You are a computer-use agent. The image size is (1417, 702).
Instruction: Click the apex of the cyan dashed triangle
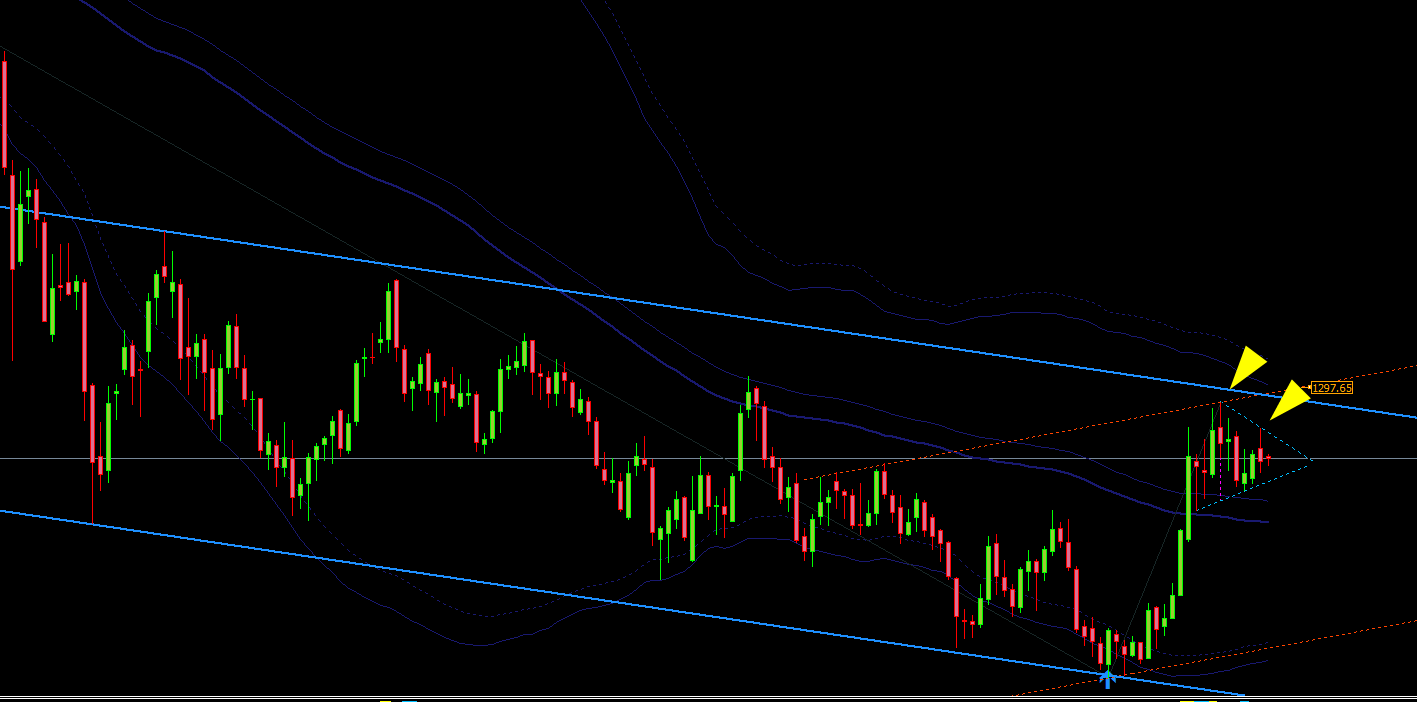click(x=1309, y=461)
